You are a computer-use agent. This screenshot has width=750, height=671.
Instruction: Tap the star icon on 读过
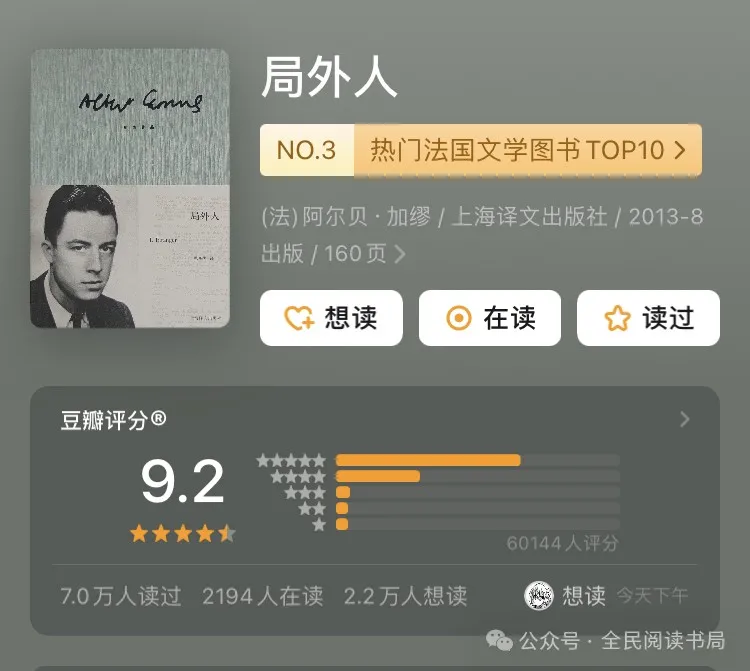pos(617,318)
